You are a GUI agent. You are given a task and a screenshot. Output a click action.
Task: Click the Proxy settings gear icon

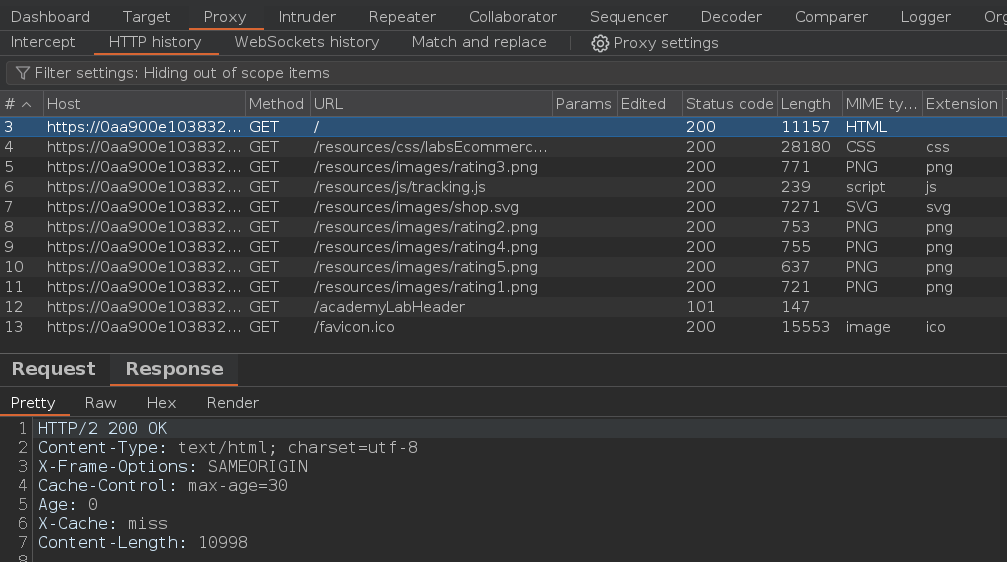[x=600, y=43]
